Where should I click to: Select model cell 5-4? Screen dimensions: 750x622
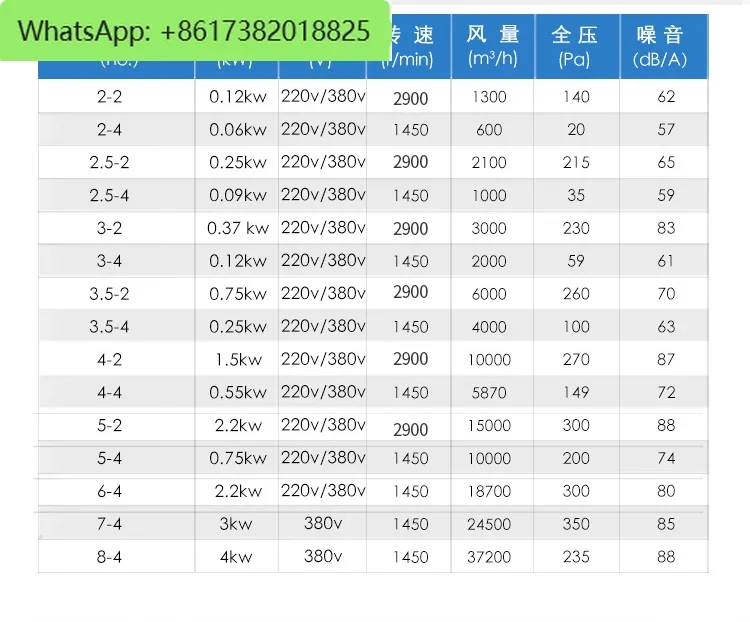(x=110, y=458)
